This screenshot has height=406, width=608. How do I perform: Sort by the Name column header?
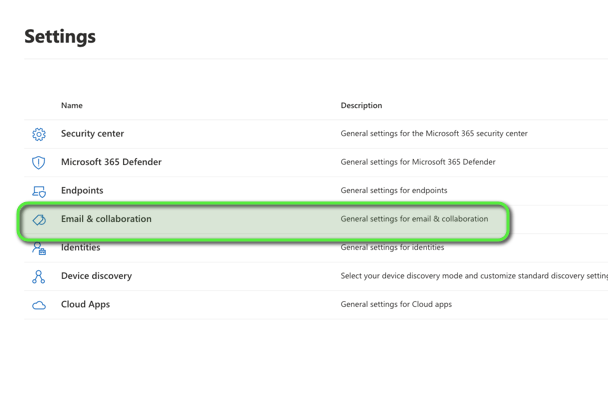72,105
